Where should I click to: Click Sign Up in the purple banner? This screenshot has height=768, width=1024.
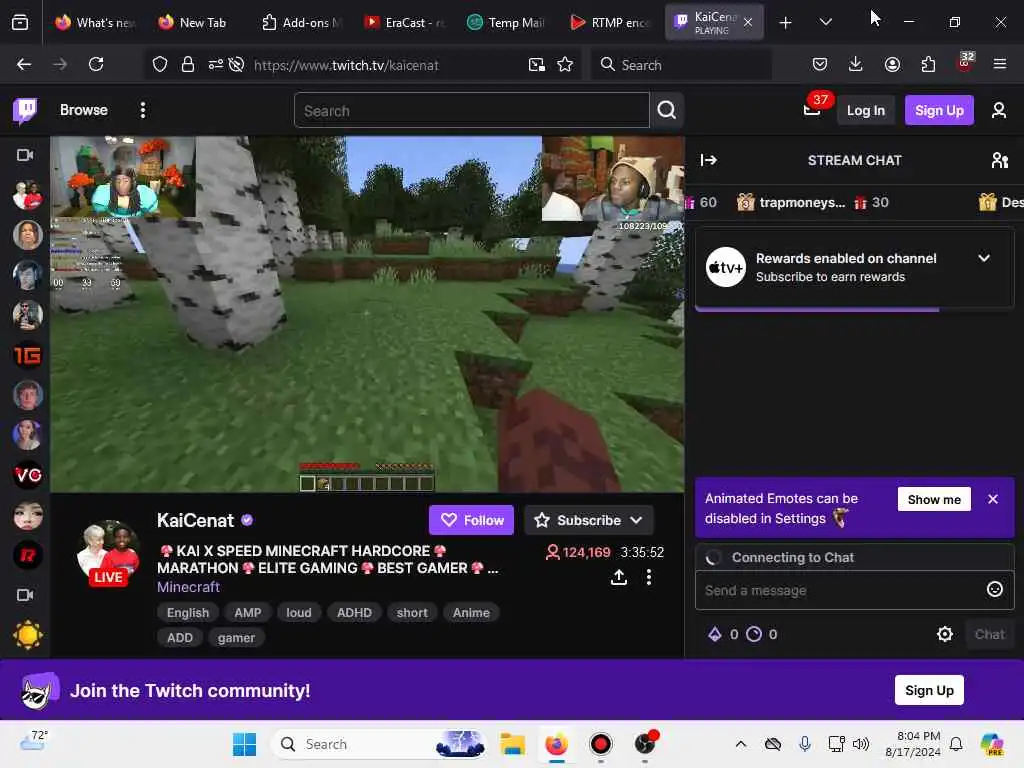pos(929,690)
